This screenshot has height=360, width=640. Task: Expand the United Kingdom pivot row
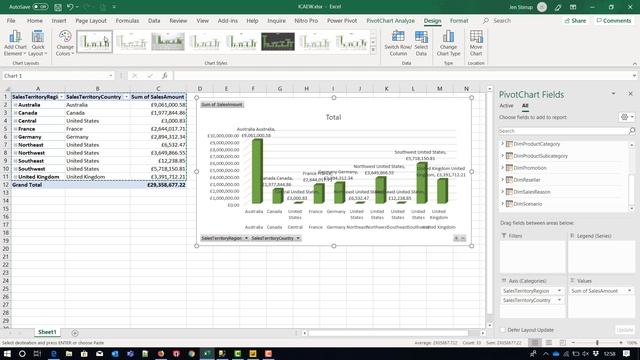point(15,177)
